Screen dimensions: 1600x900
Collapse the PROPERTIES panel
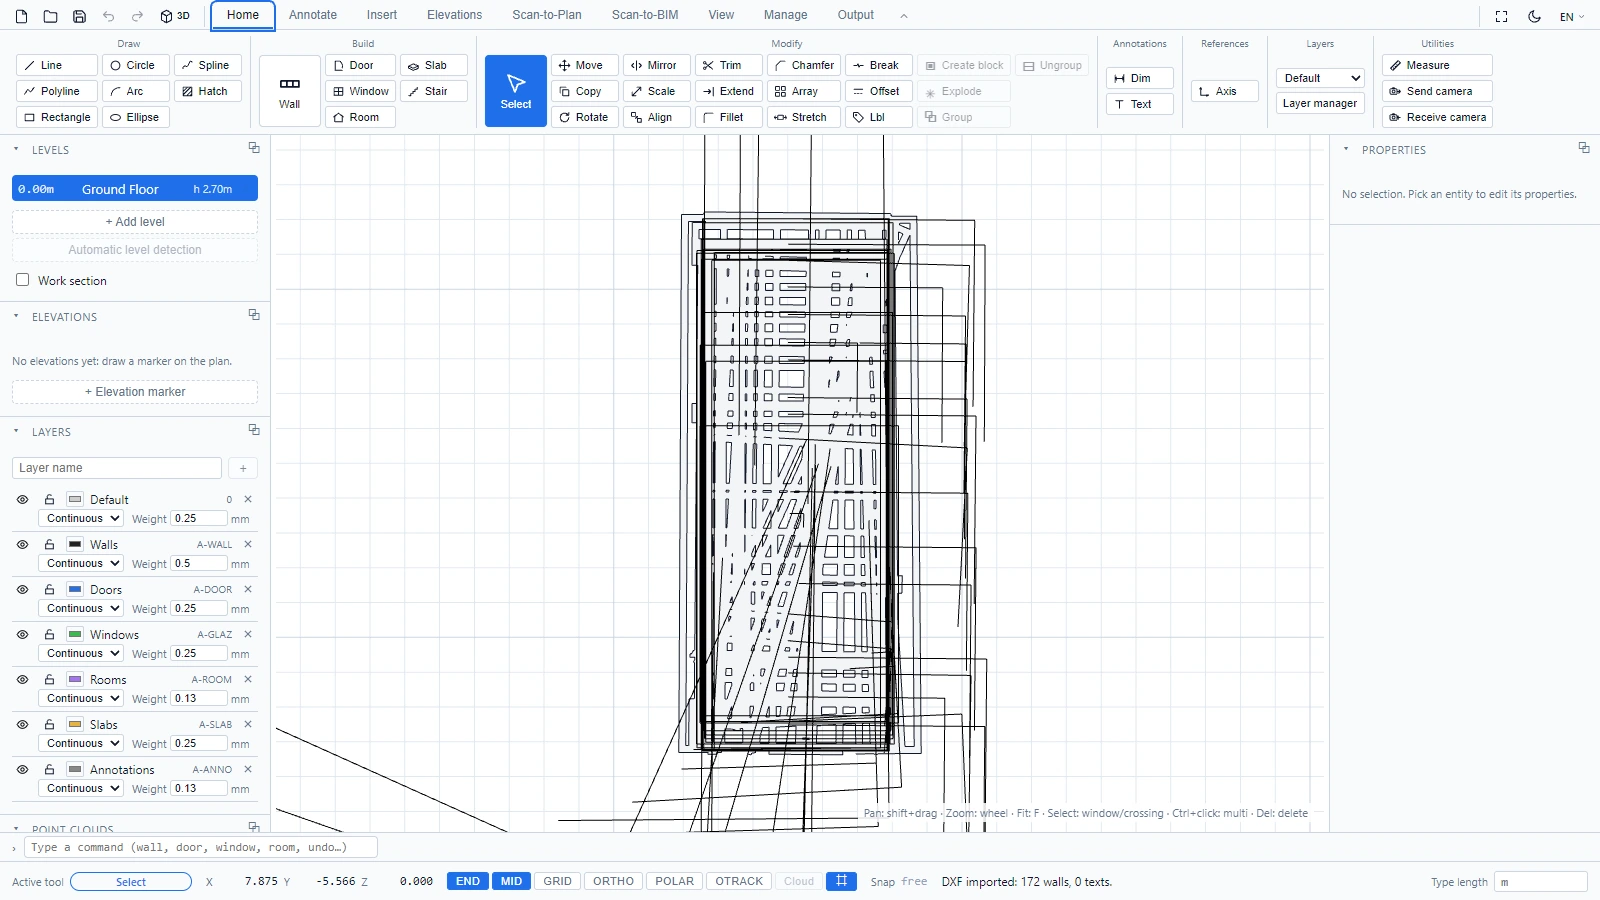[1346, 149]
